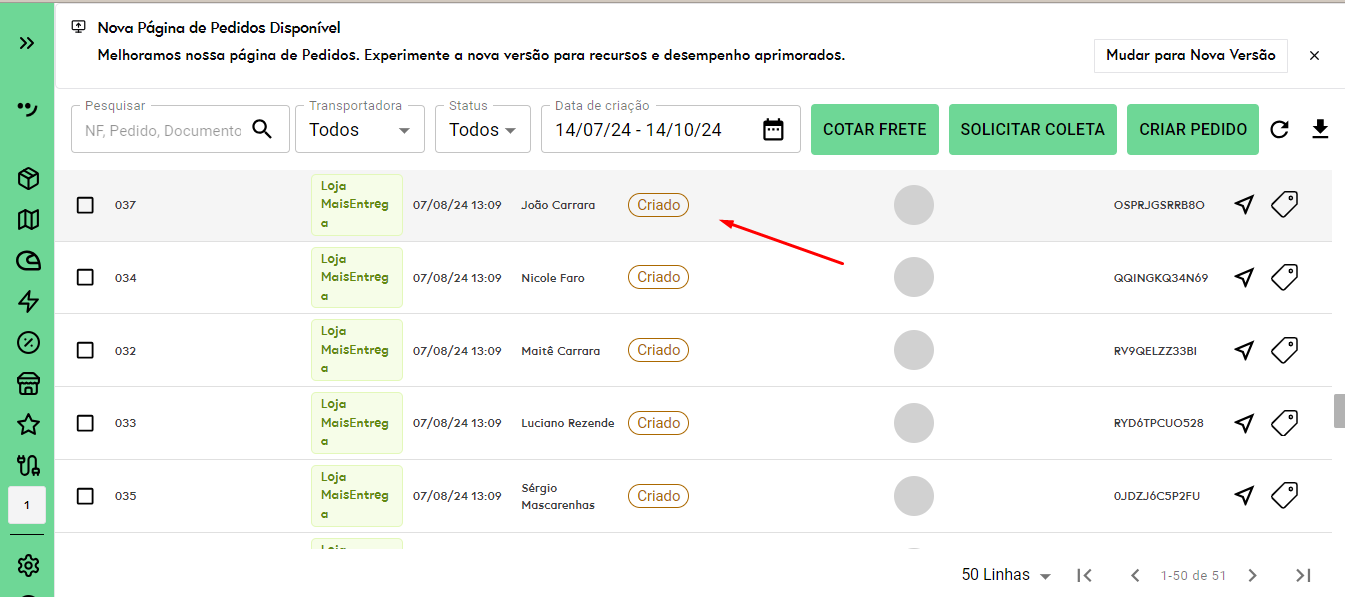This screenshot has width=1345, height=597.
Task: Click the star icon in sidebar
Action: [28, 424]
